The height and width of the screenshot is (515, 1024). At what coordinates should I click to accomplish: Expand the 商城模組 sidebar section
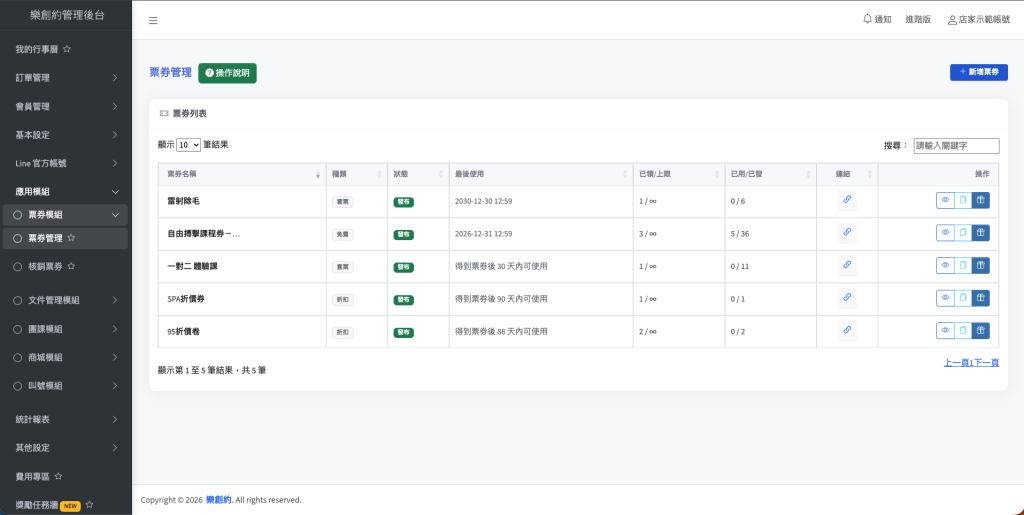65,357
